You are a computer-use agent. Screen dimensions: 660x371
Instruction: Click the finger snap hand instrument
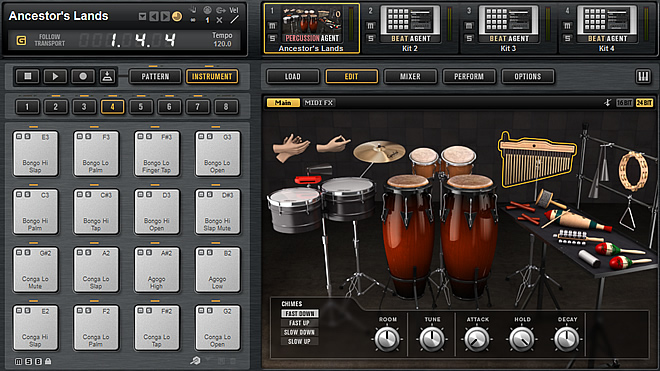tap(333, 144)
